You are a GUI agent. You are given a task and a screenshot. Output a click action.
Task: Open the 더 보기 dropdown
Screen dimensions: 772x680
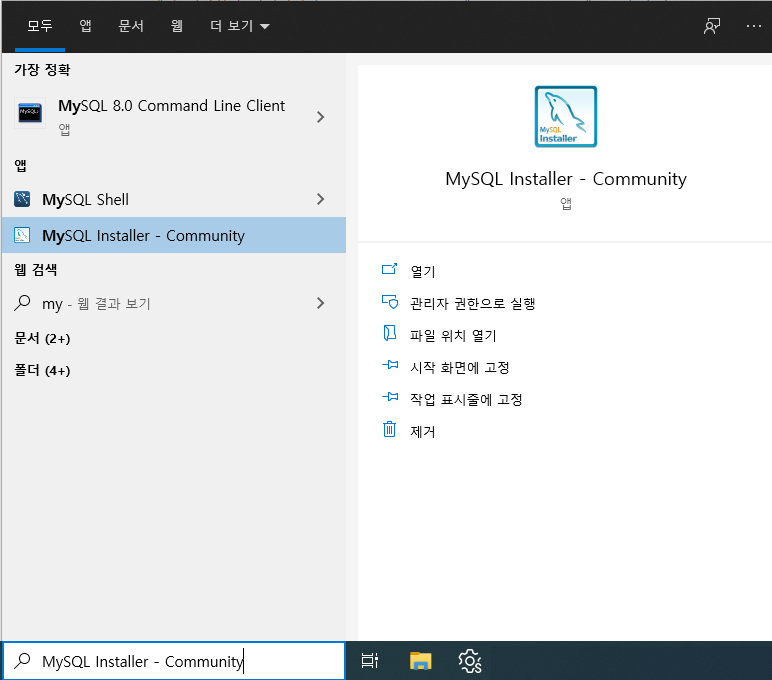[240, 26]
